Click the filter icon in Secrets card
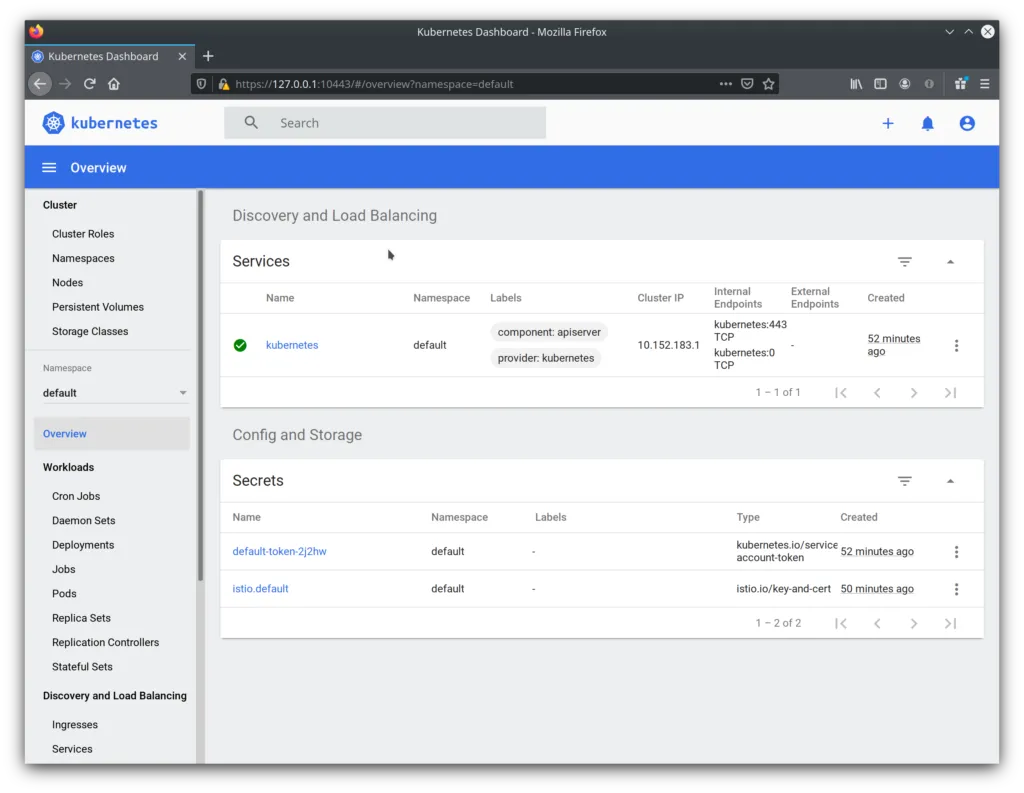Image resolution: width=1024 pixels, height=793 pixels. [x=904, y=481]
